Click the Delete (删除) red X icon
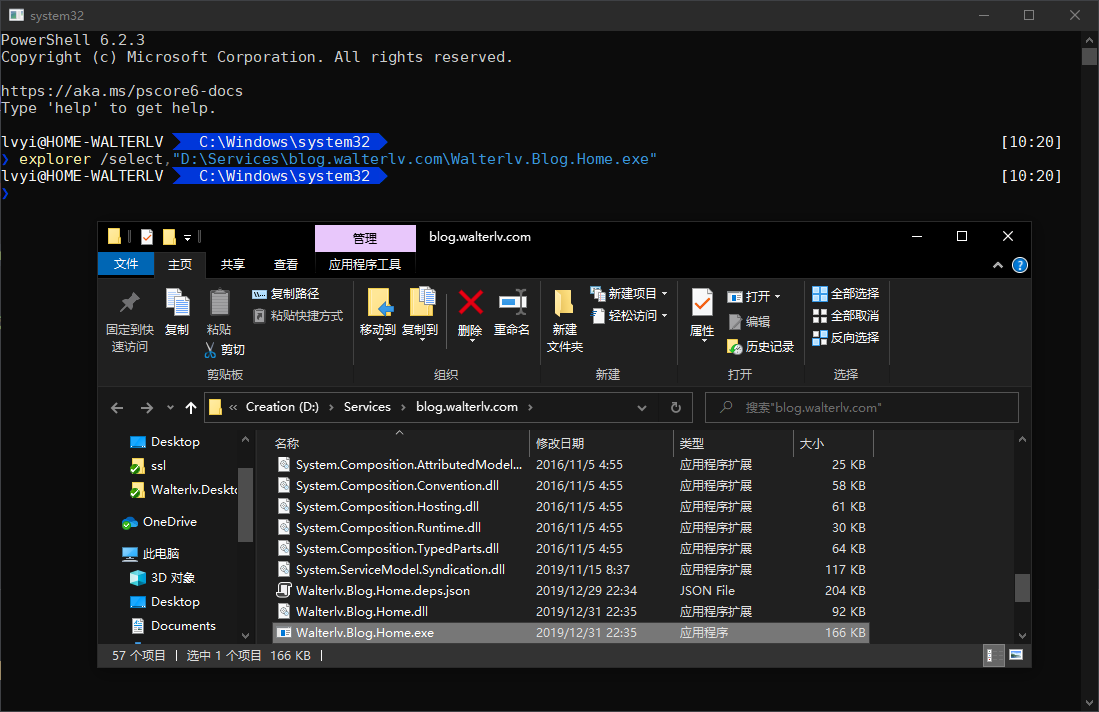The height and width of the screenshot is (712, 1099). point(470,303)
